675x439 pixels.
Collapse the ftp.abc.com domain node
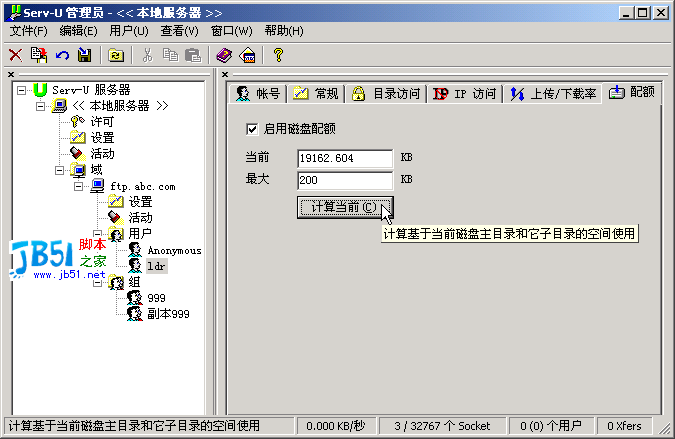(78, 186)
